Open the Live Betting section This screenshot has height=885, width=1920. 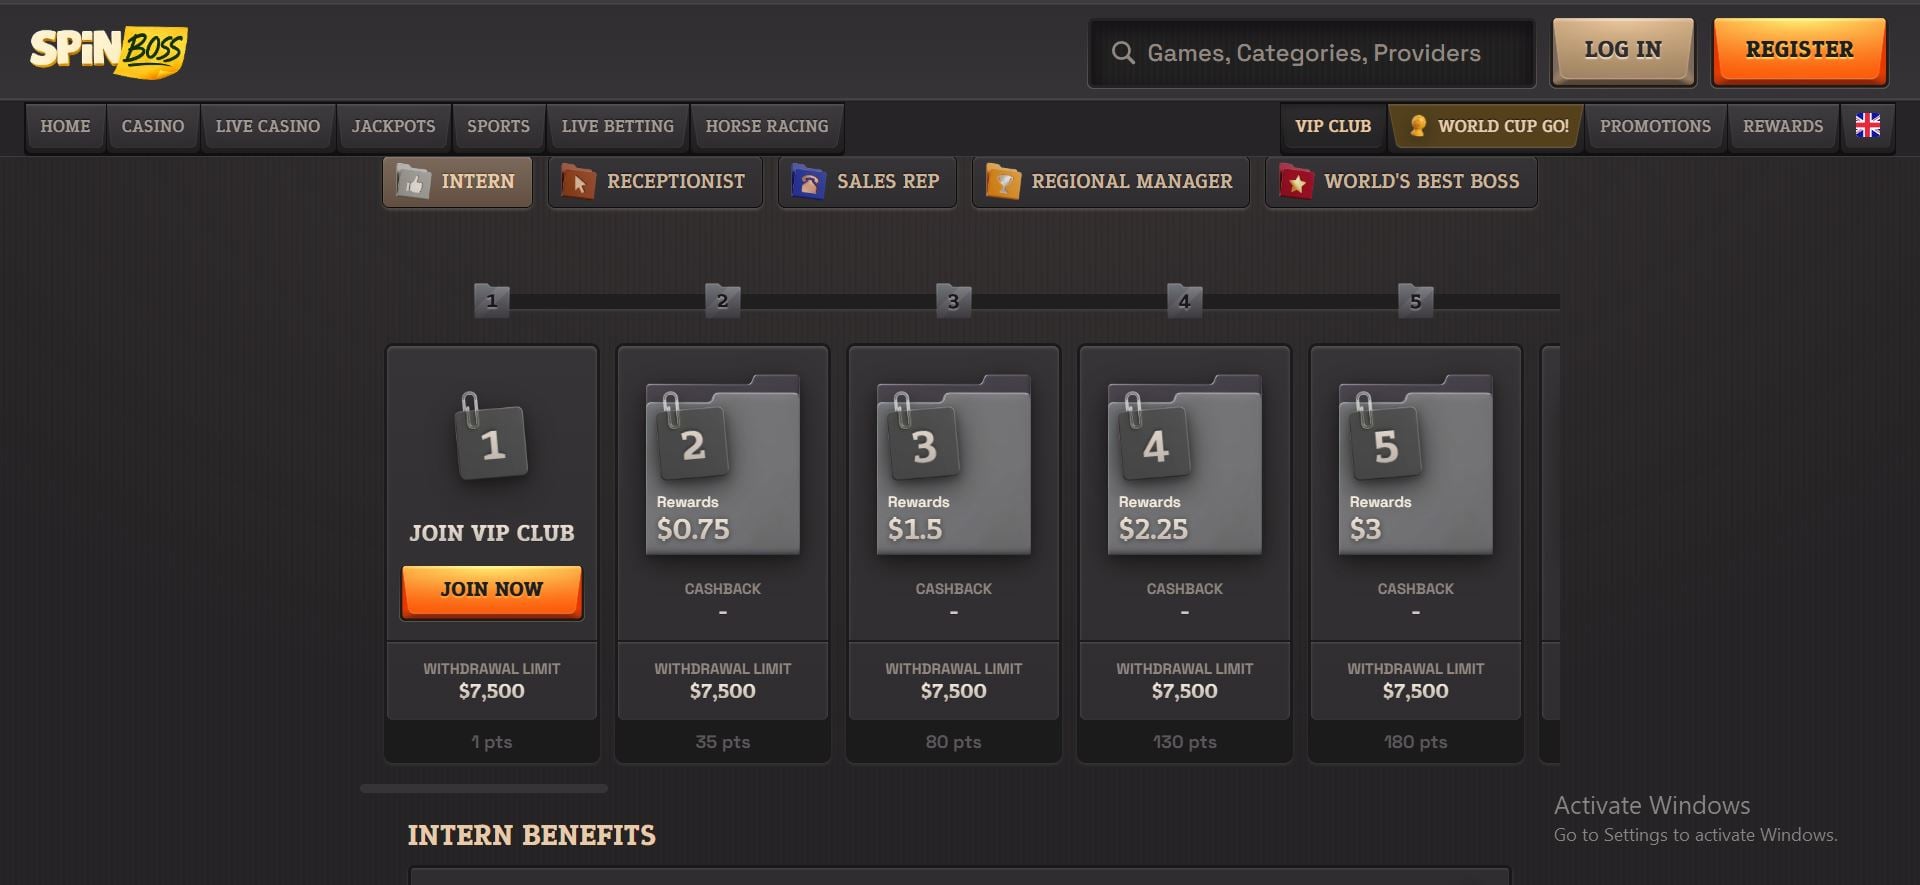(618, 127)
